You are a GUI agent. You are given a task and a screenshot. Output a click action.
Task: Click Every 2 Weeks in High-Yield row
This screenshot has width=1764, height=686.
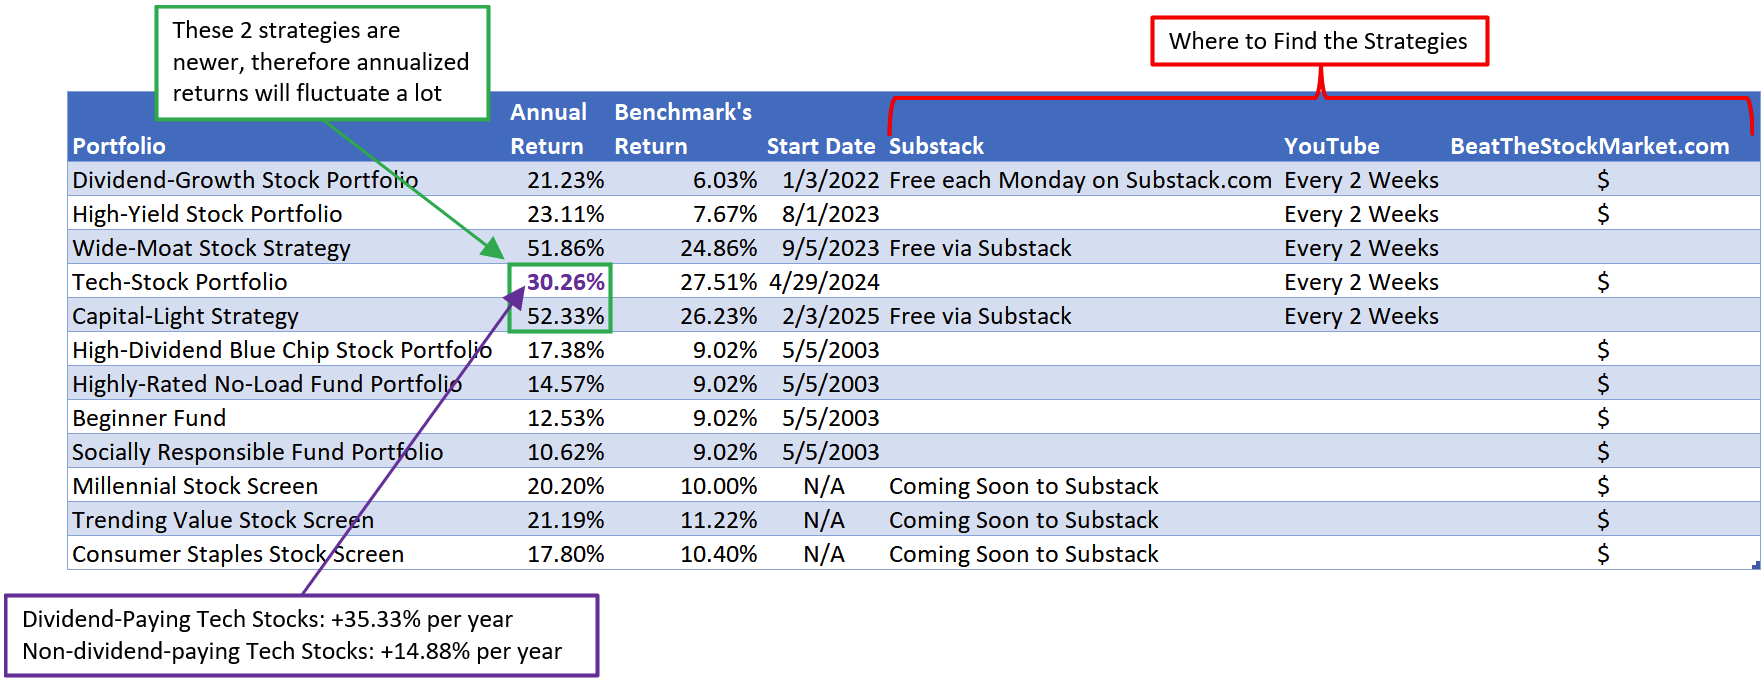(1362, 214)
